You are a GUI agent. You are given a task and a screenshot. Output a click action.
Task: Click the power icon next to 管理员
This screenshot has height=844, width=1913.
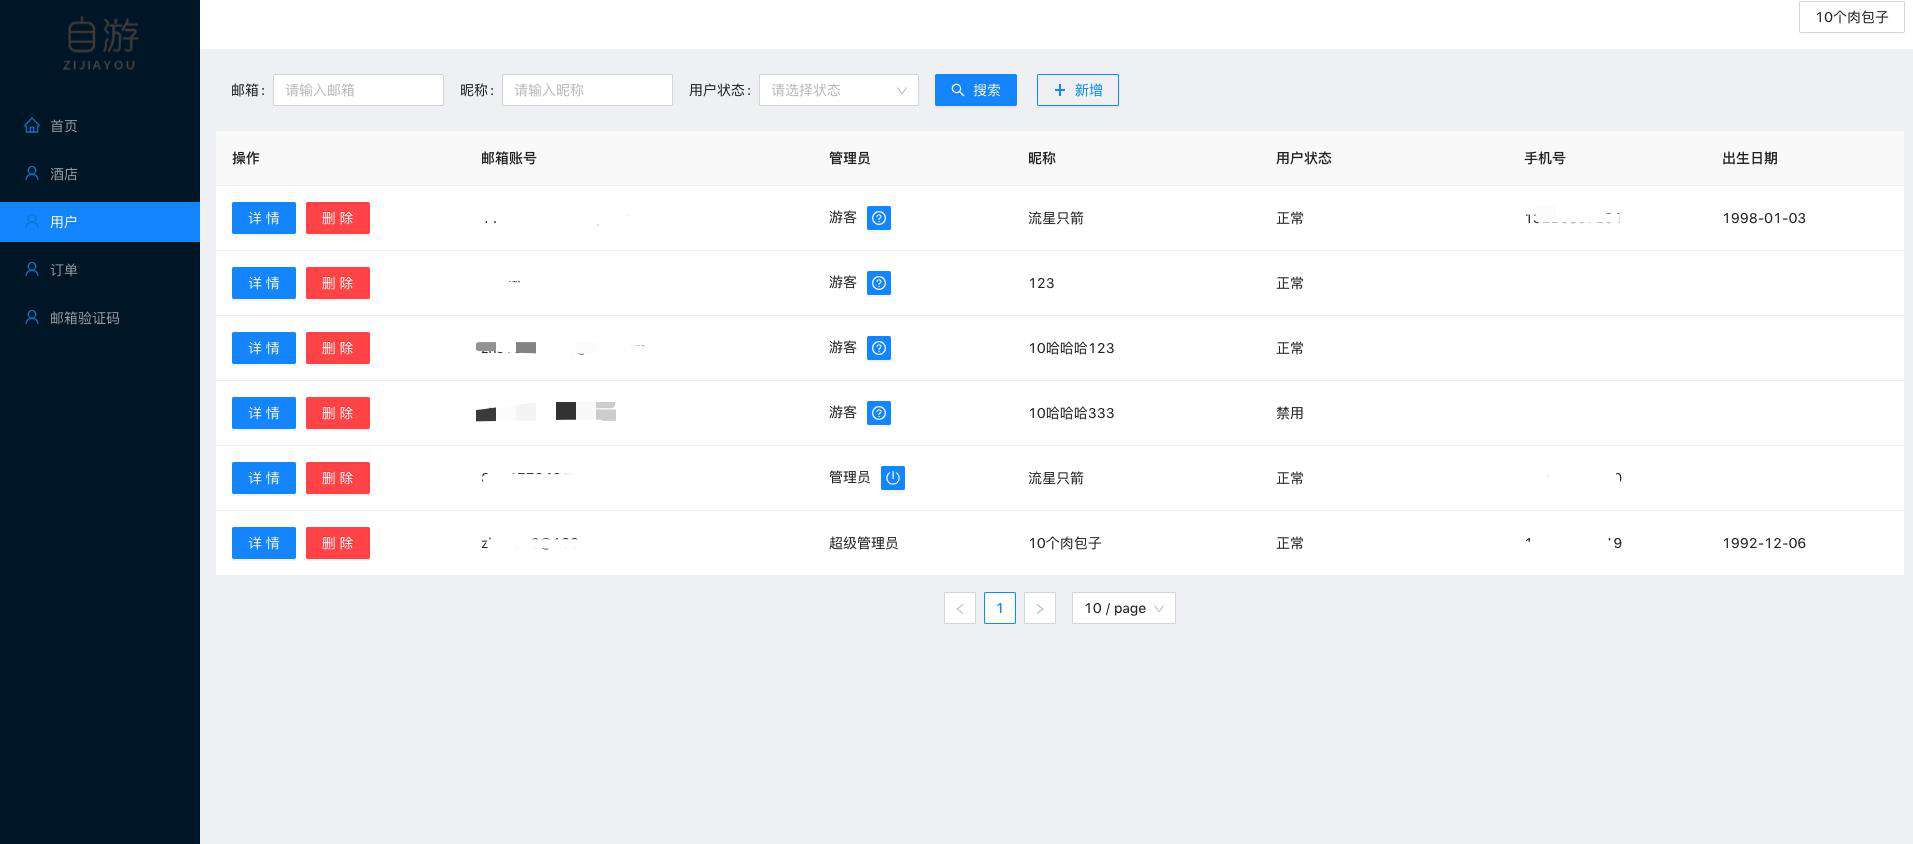pos(893,478)
